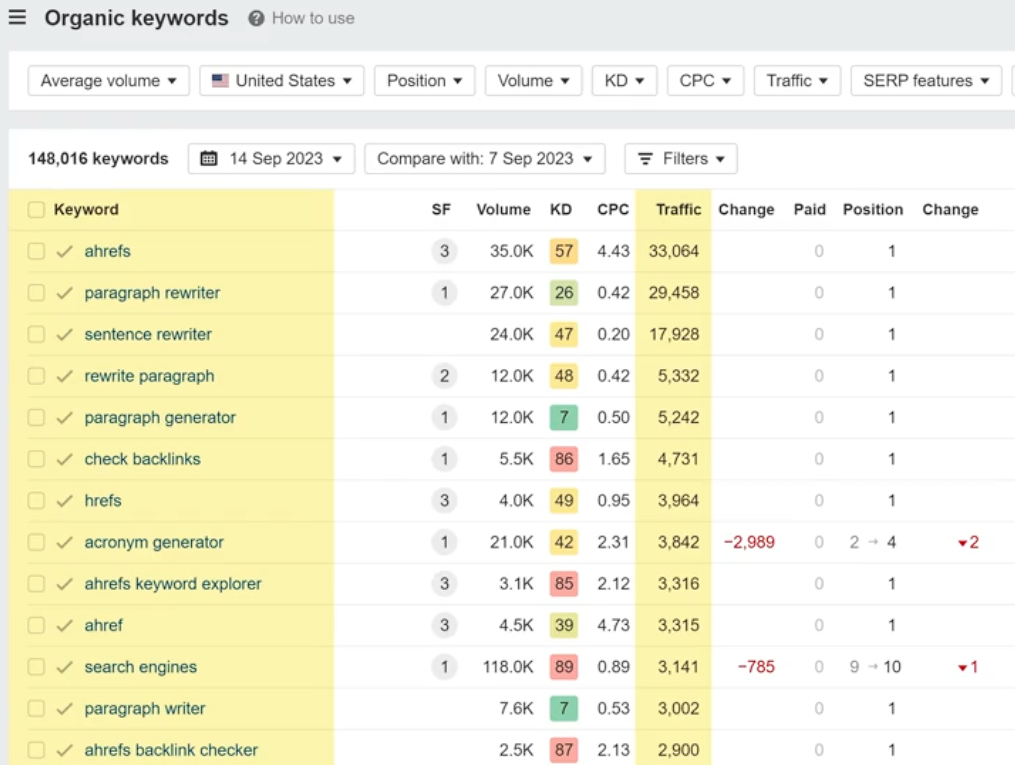Open the ahrefs backlink checker keyword link
1015x765 pixels.
point(171,749)
